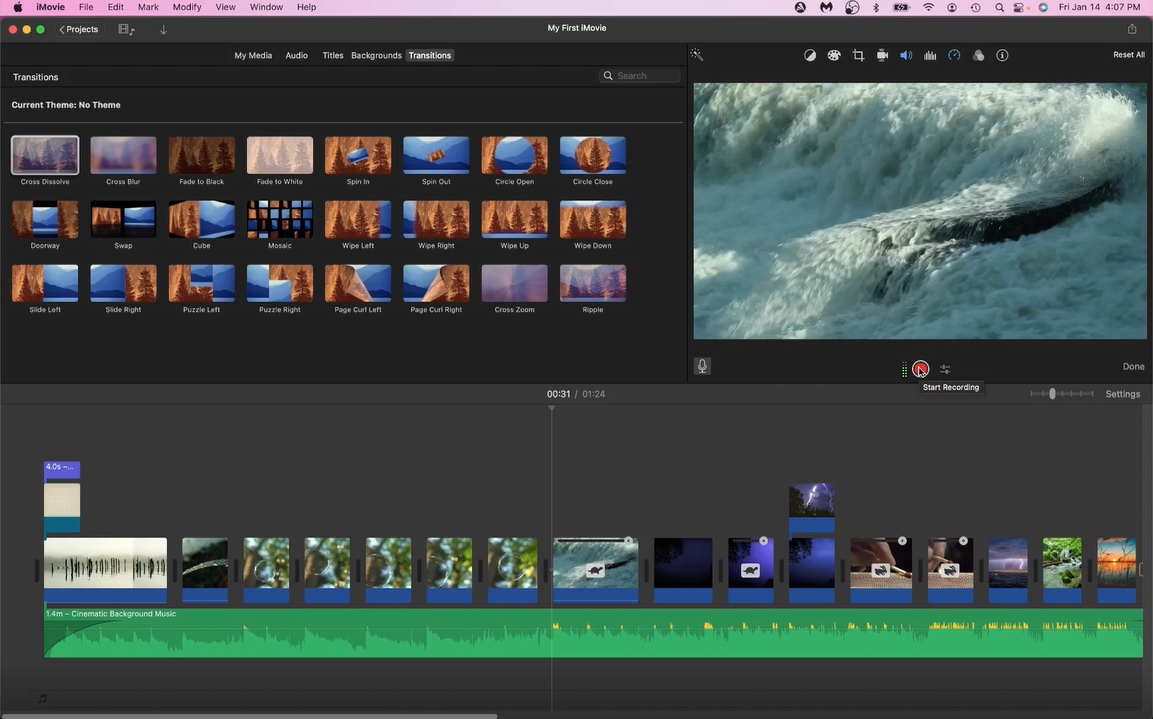
Task: Open the Help menu
Action: [307, 7]
